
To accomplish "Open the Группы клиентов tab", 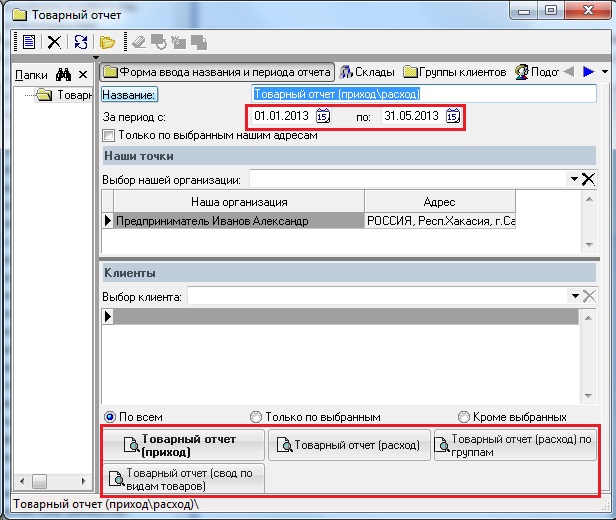I will pos(455,72).
